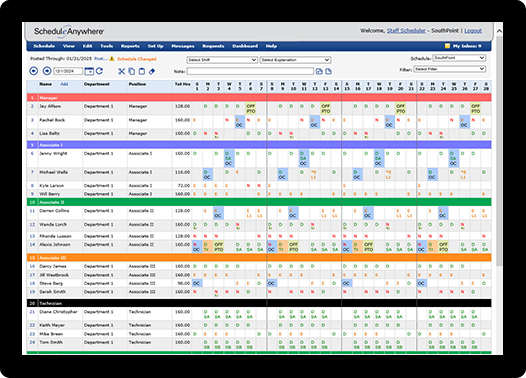Viewport: 526px width, 378px height.
Task: Open the Schedule SouthPoint dropdown
Action: 459,58
